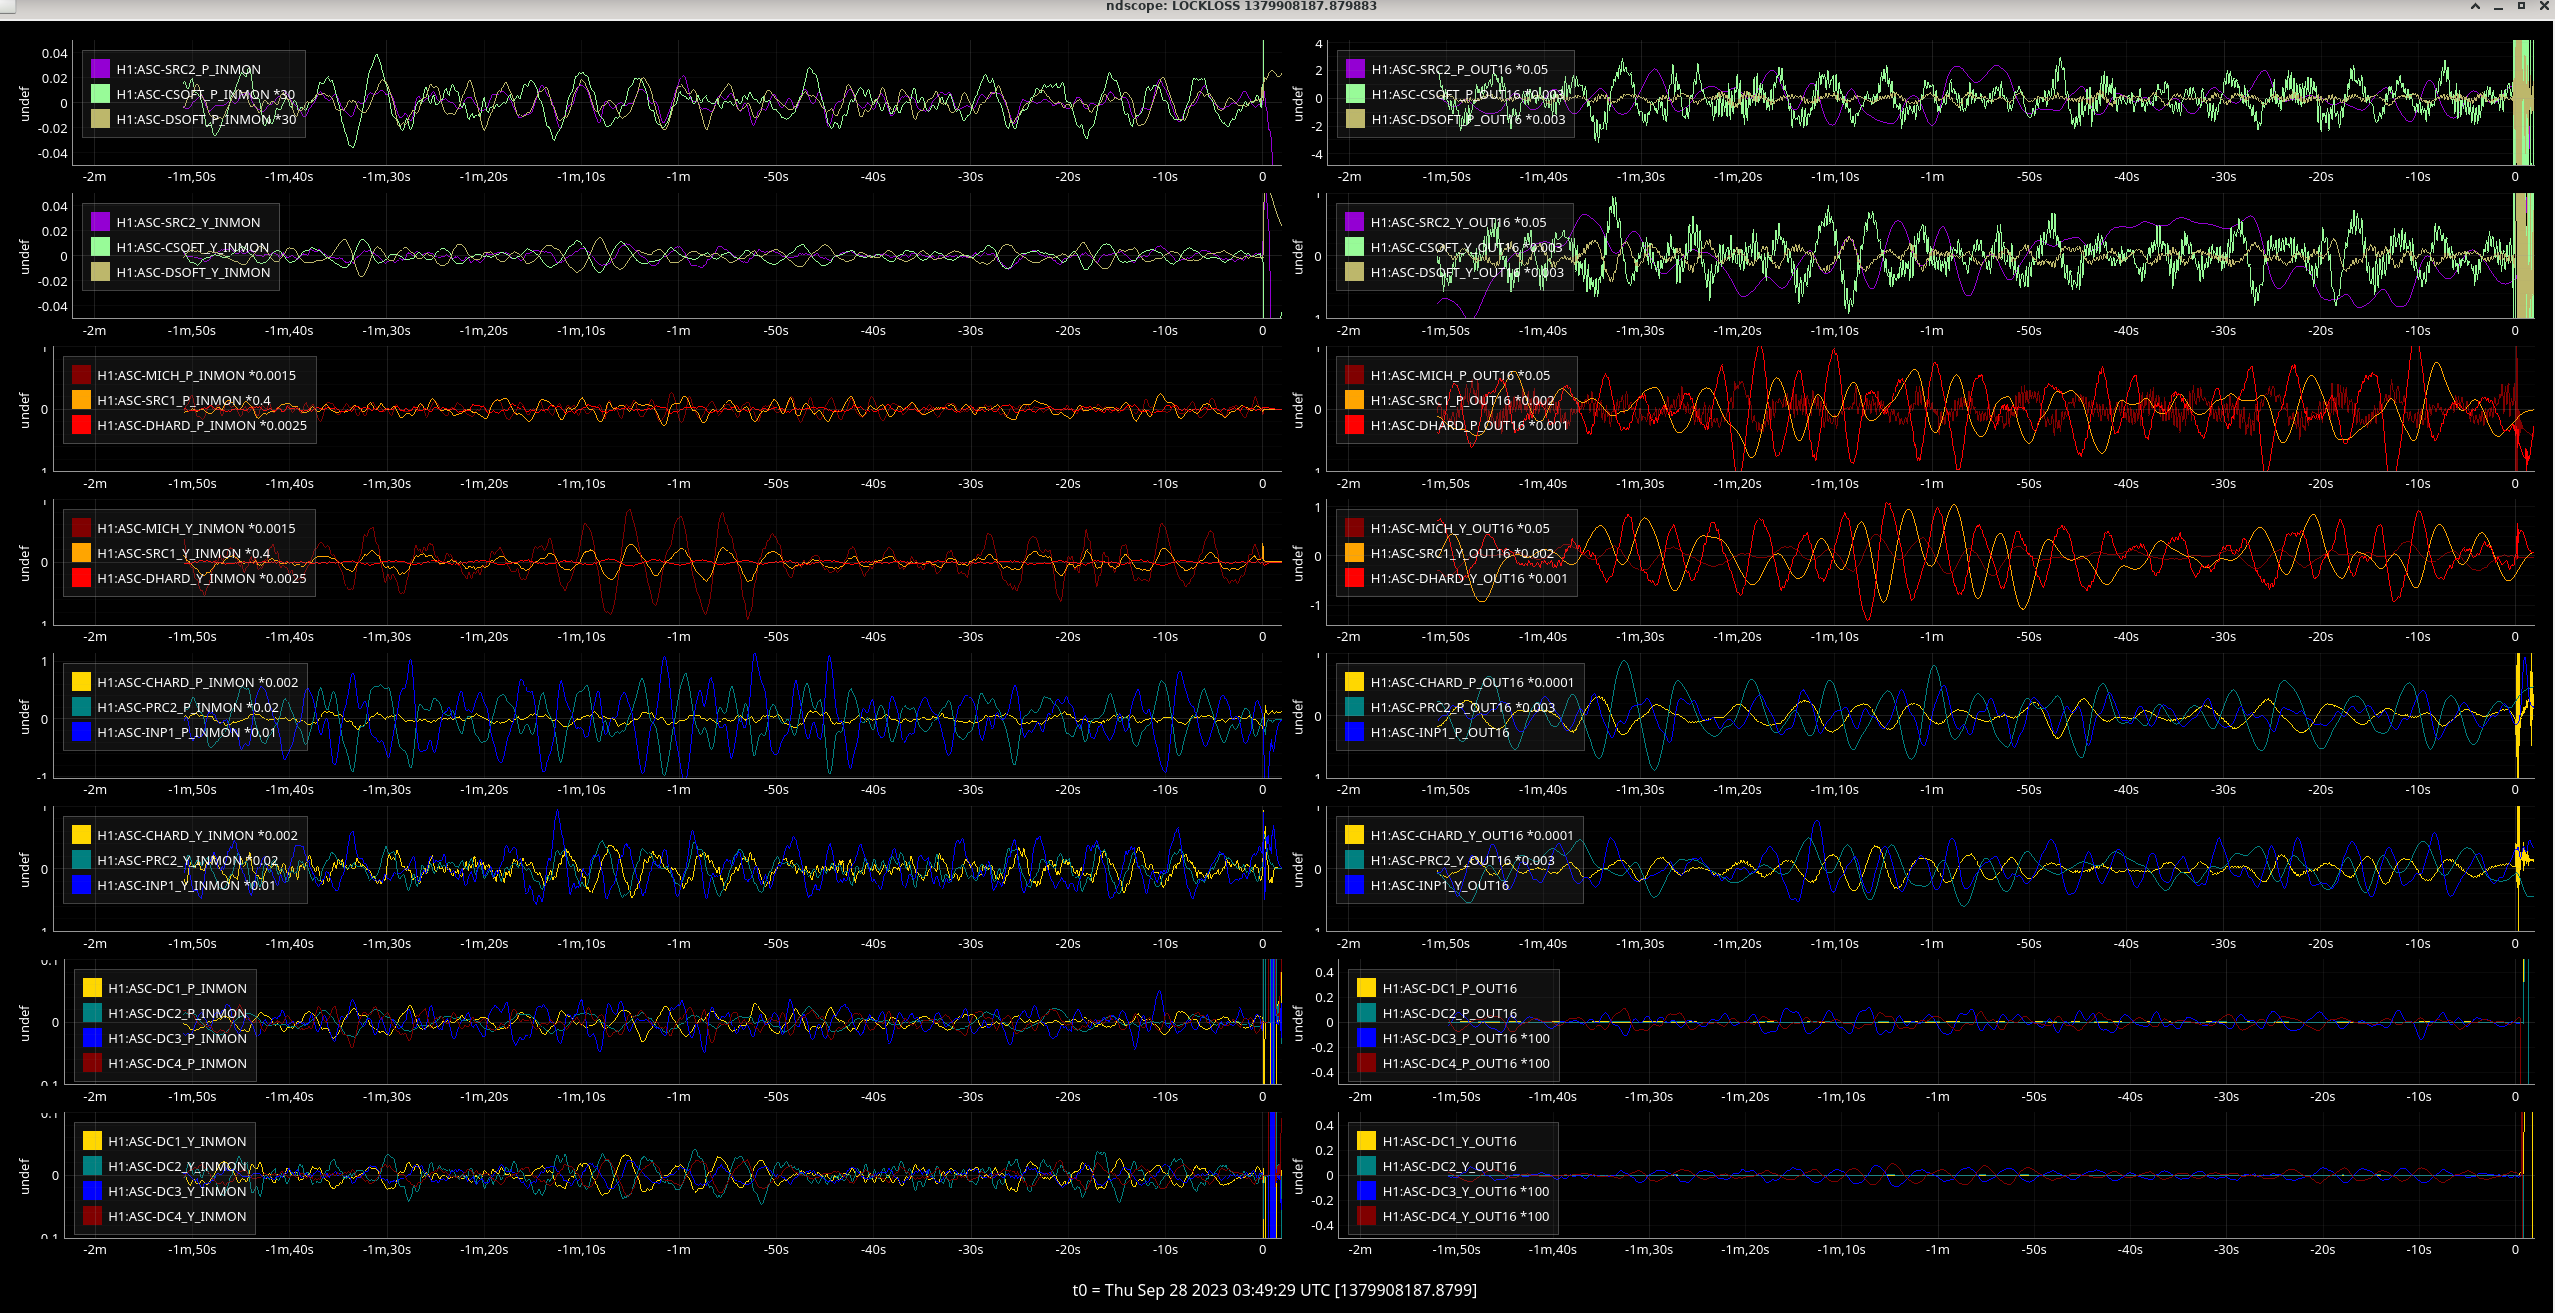Viewport: 2555px width, 1313px height.
Task: Click the yellow swatch for H1:ASC-CHARD_P_INMON *0.002
Action: (x=81, y=682)
